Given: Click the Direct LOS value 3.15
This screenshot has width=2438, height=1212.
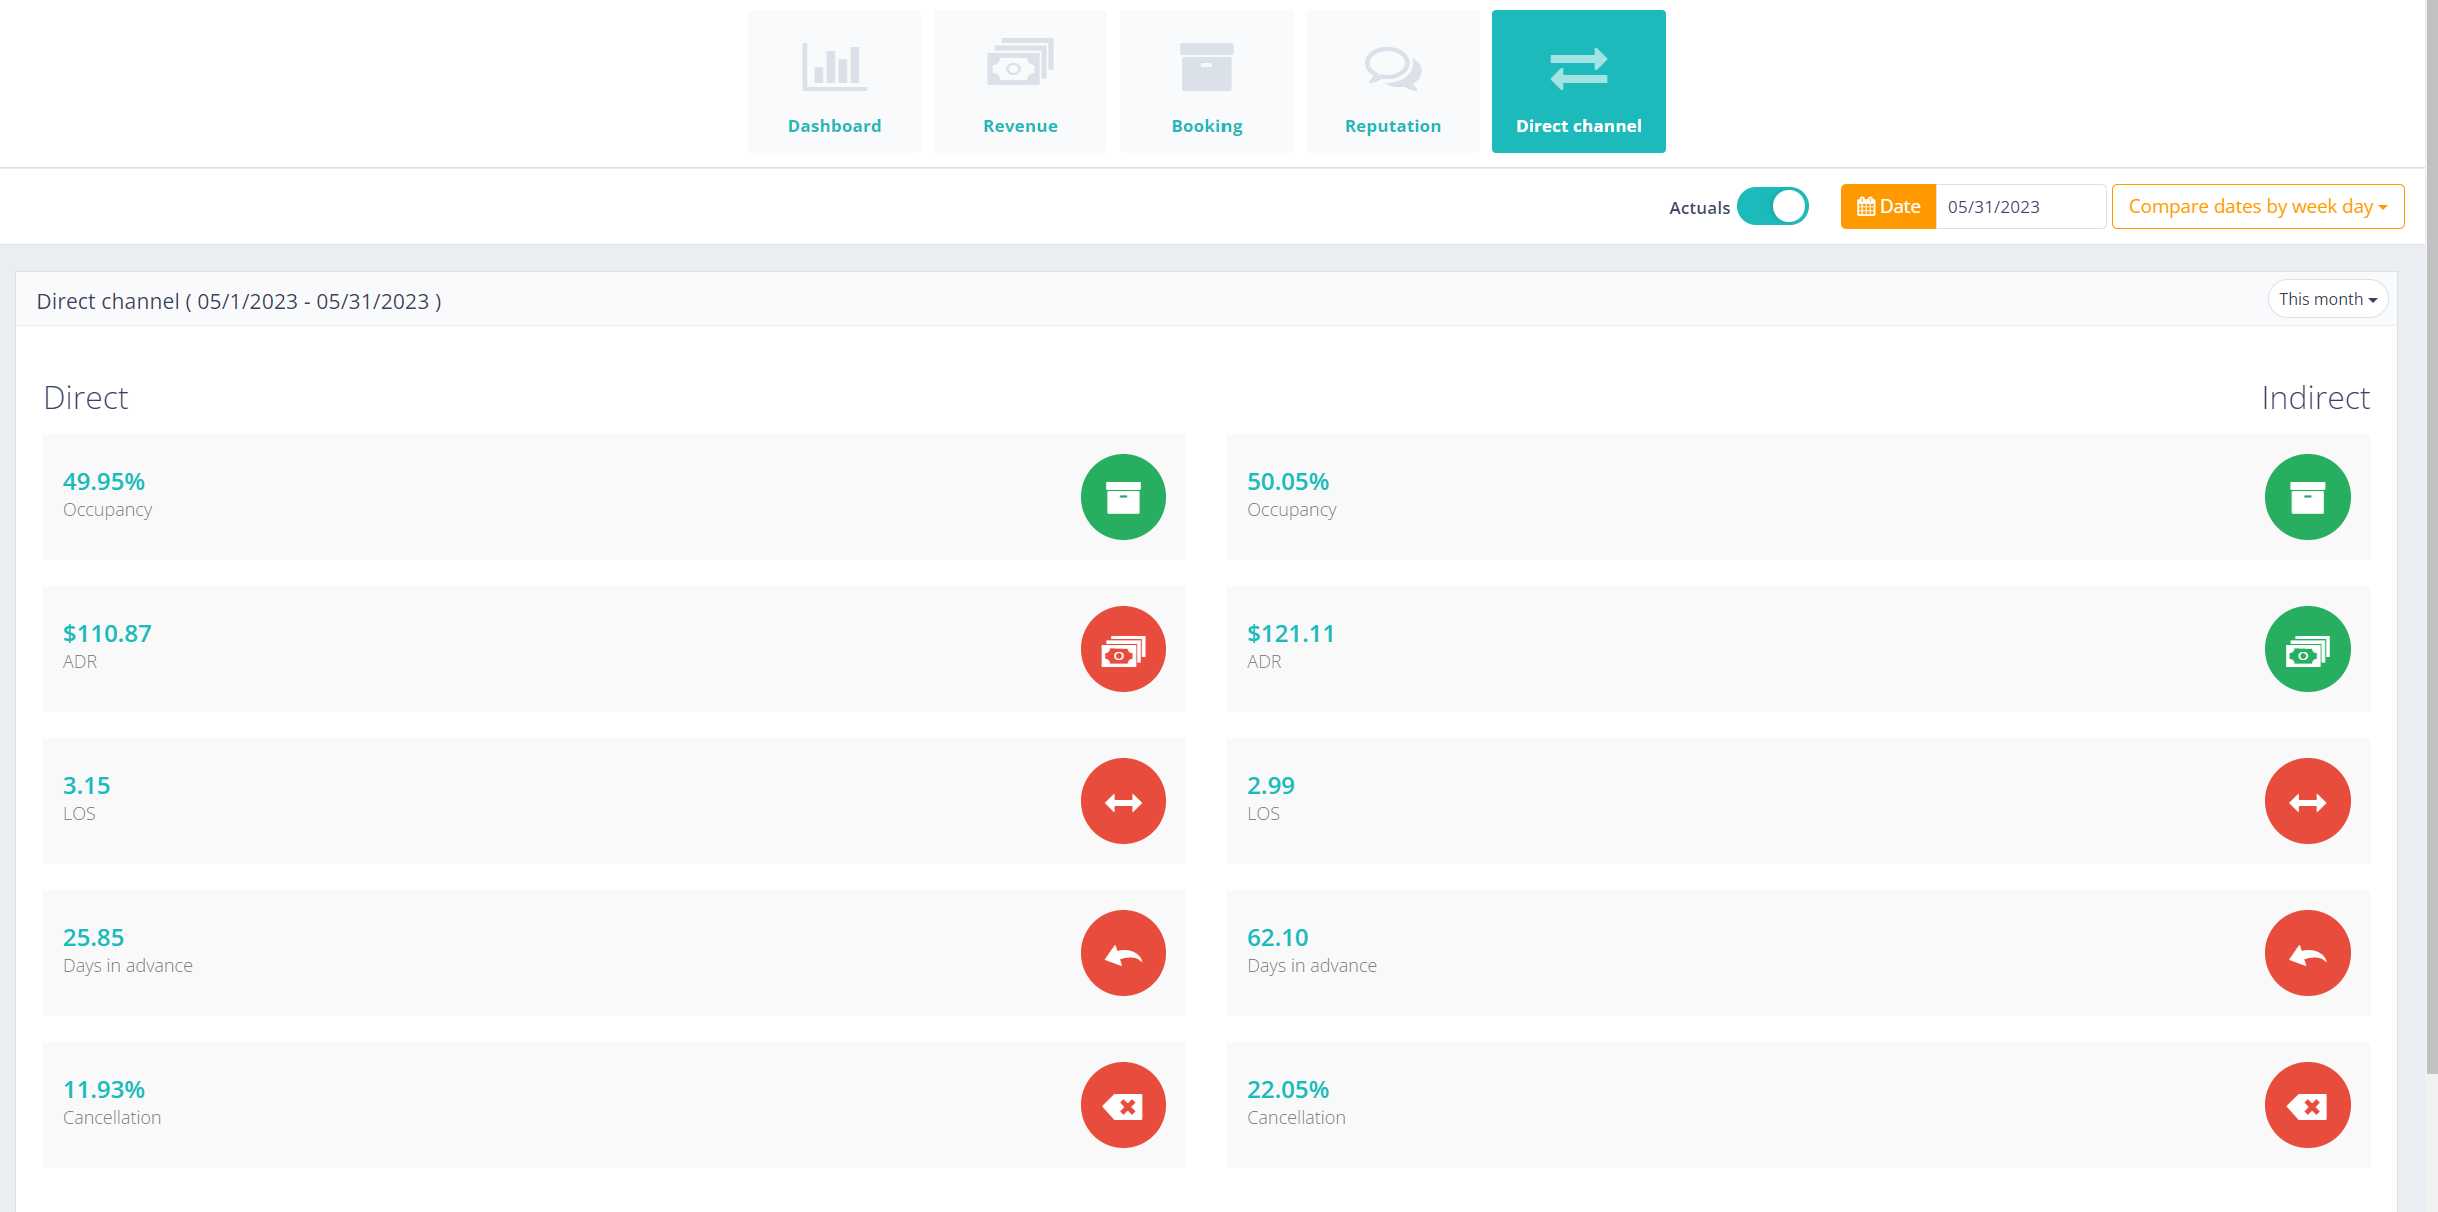Looking at the screenshot, I should click(x=87, y=785).
